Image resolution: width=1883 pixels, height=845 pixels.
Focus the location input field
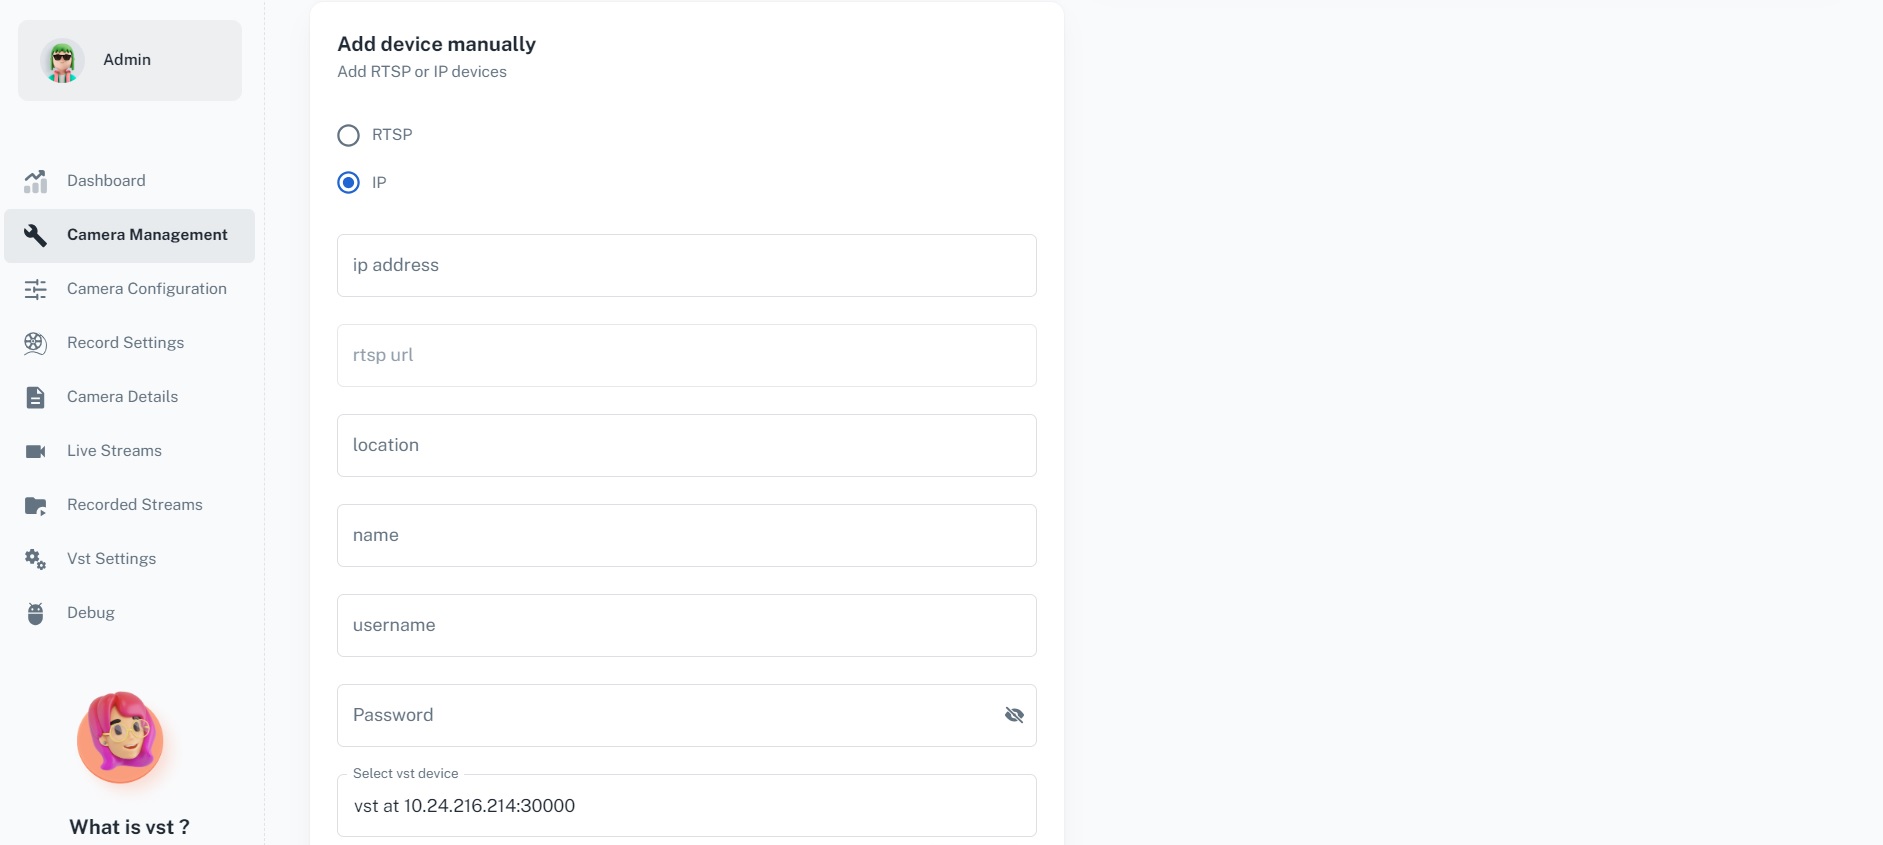(x=686, y=446)
